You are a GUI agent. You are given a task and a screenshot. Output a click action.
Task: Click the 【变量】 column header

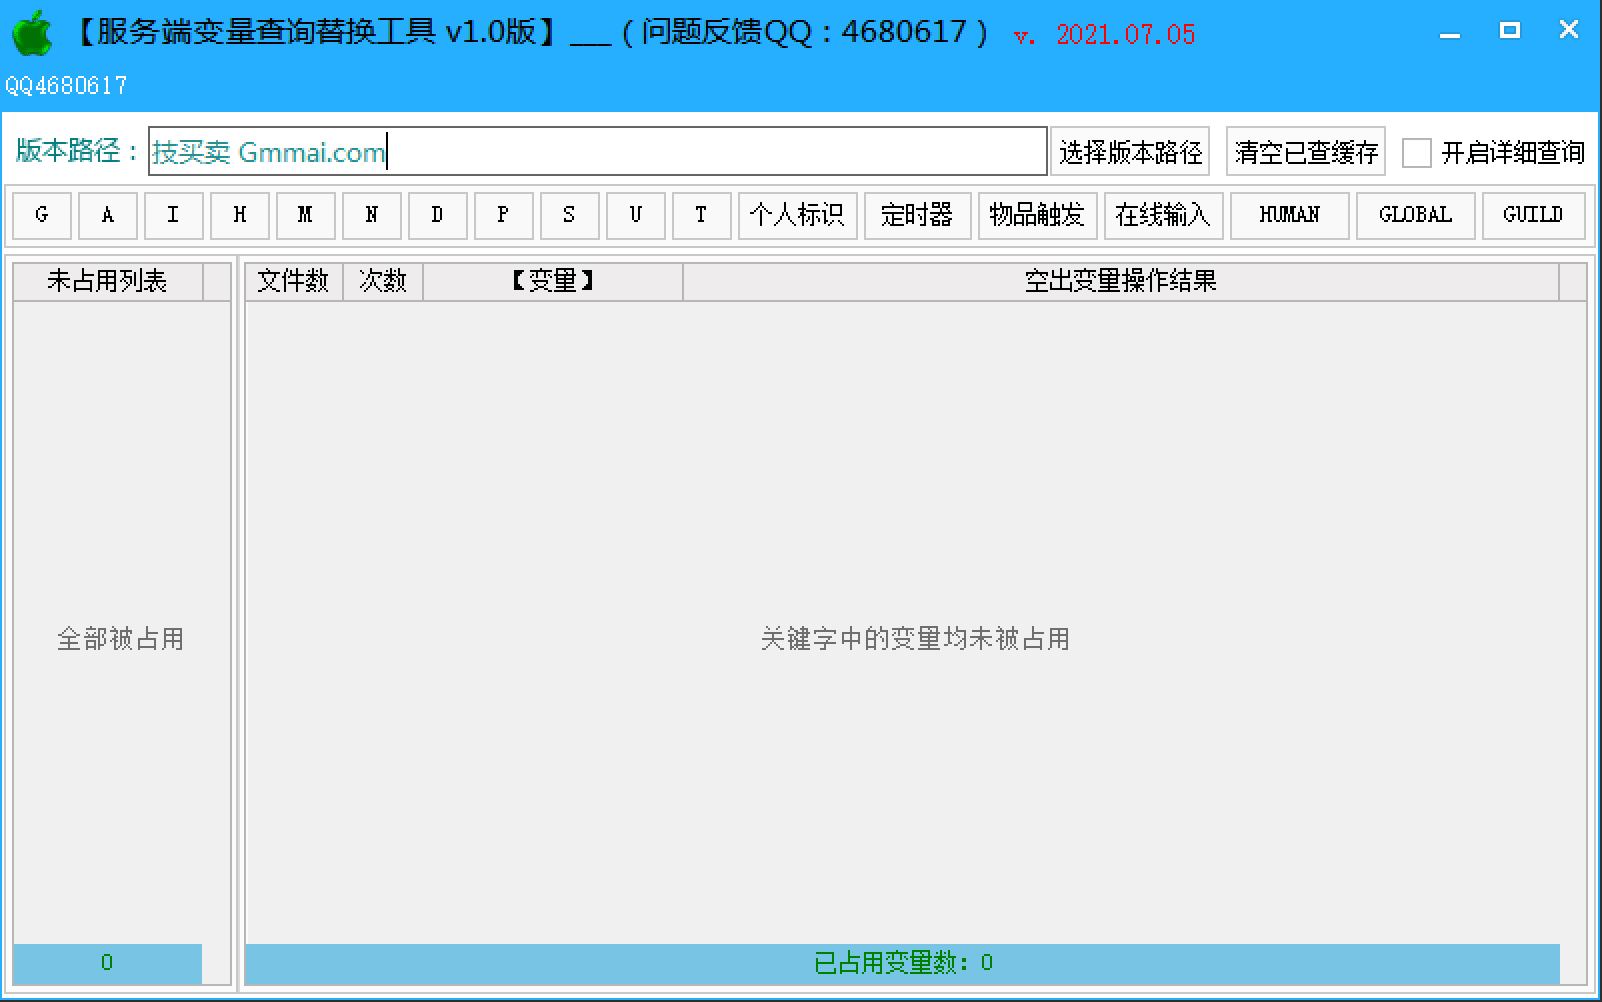[x=553, y=281]
